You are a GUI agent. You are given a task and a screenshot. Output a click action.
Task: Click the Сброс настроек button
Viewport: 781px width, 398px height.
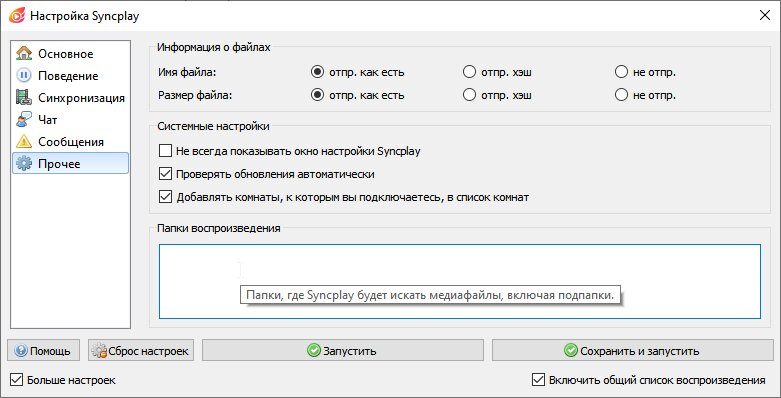point(141,351)
